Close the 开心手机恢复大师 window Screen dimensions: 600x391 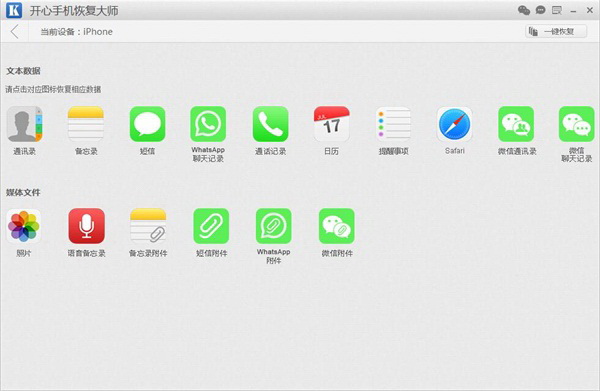pyautogui.click(x=590, y=10)
